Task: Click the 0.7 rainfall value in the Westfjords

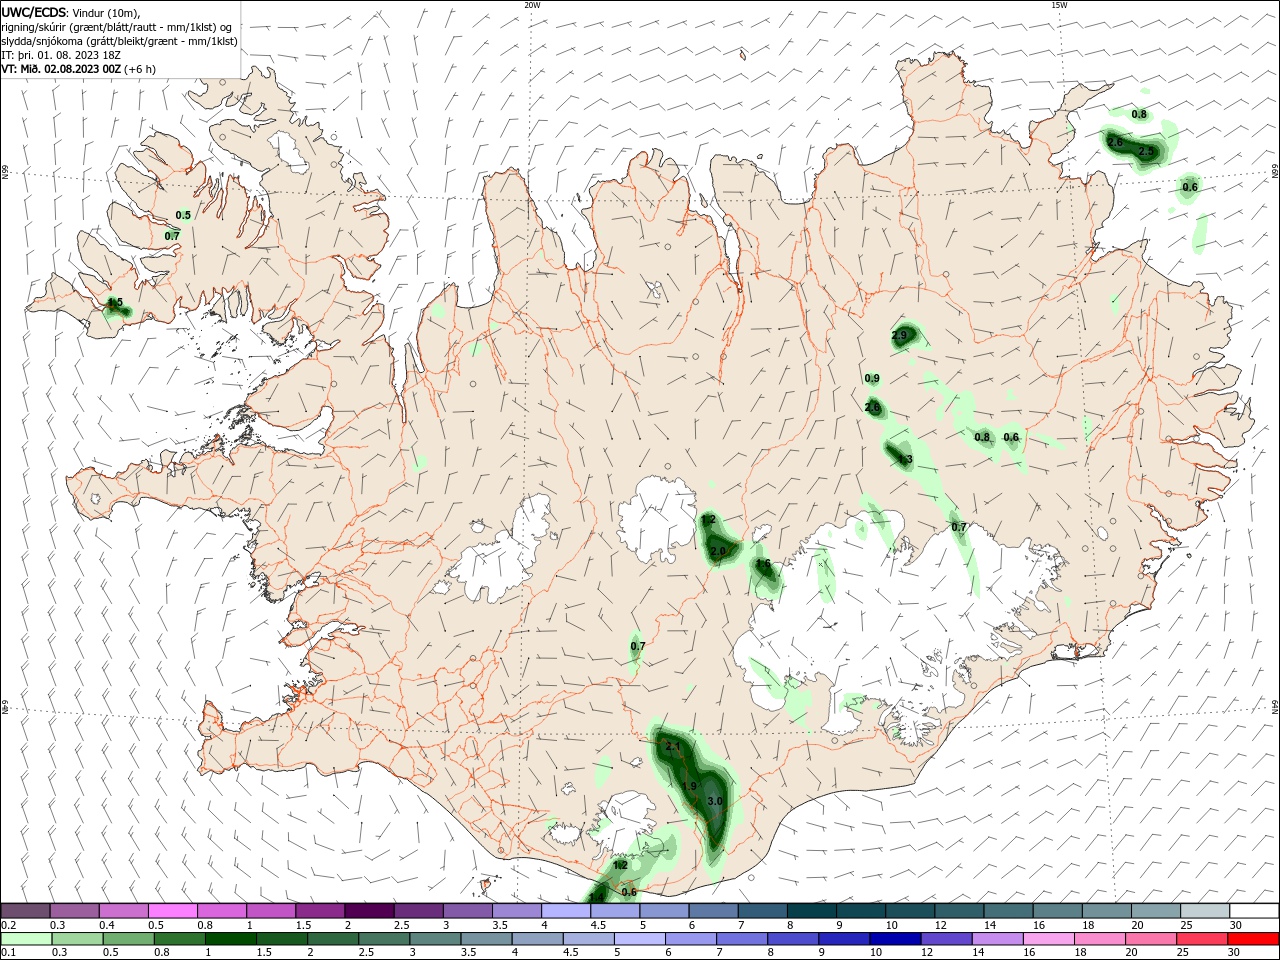Action: point(172,236)
